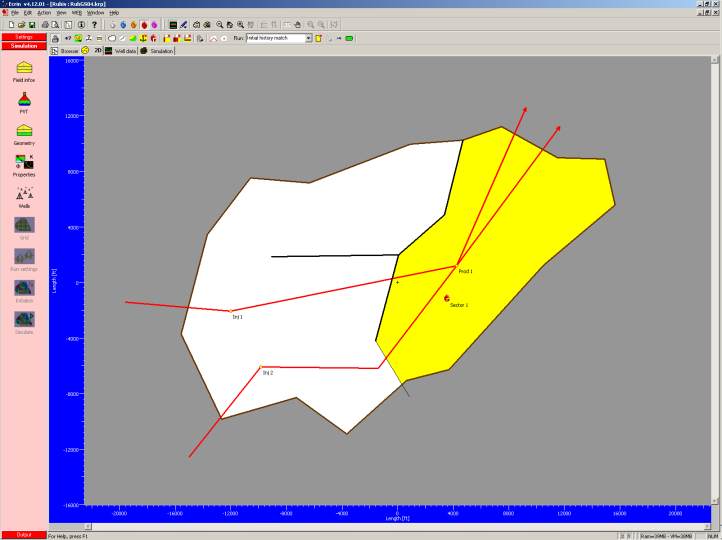Open the Run selection dropdown
This screenshot has width=722, height=540.
point(309,38)
